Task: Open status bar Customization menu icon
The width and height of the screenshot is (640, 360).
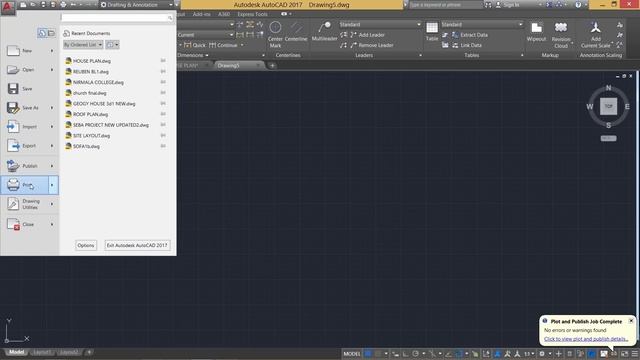Action: coord(635,354)
